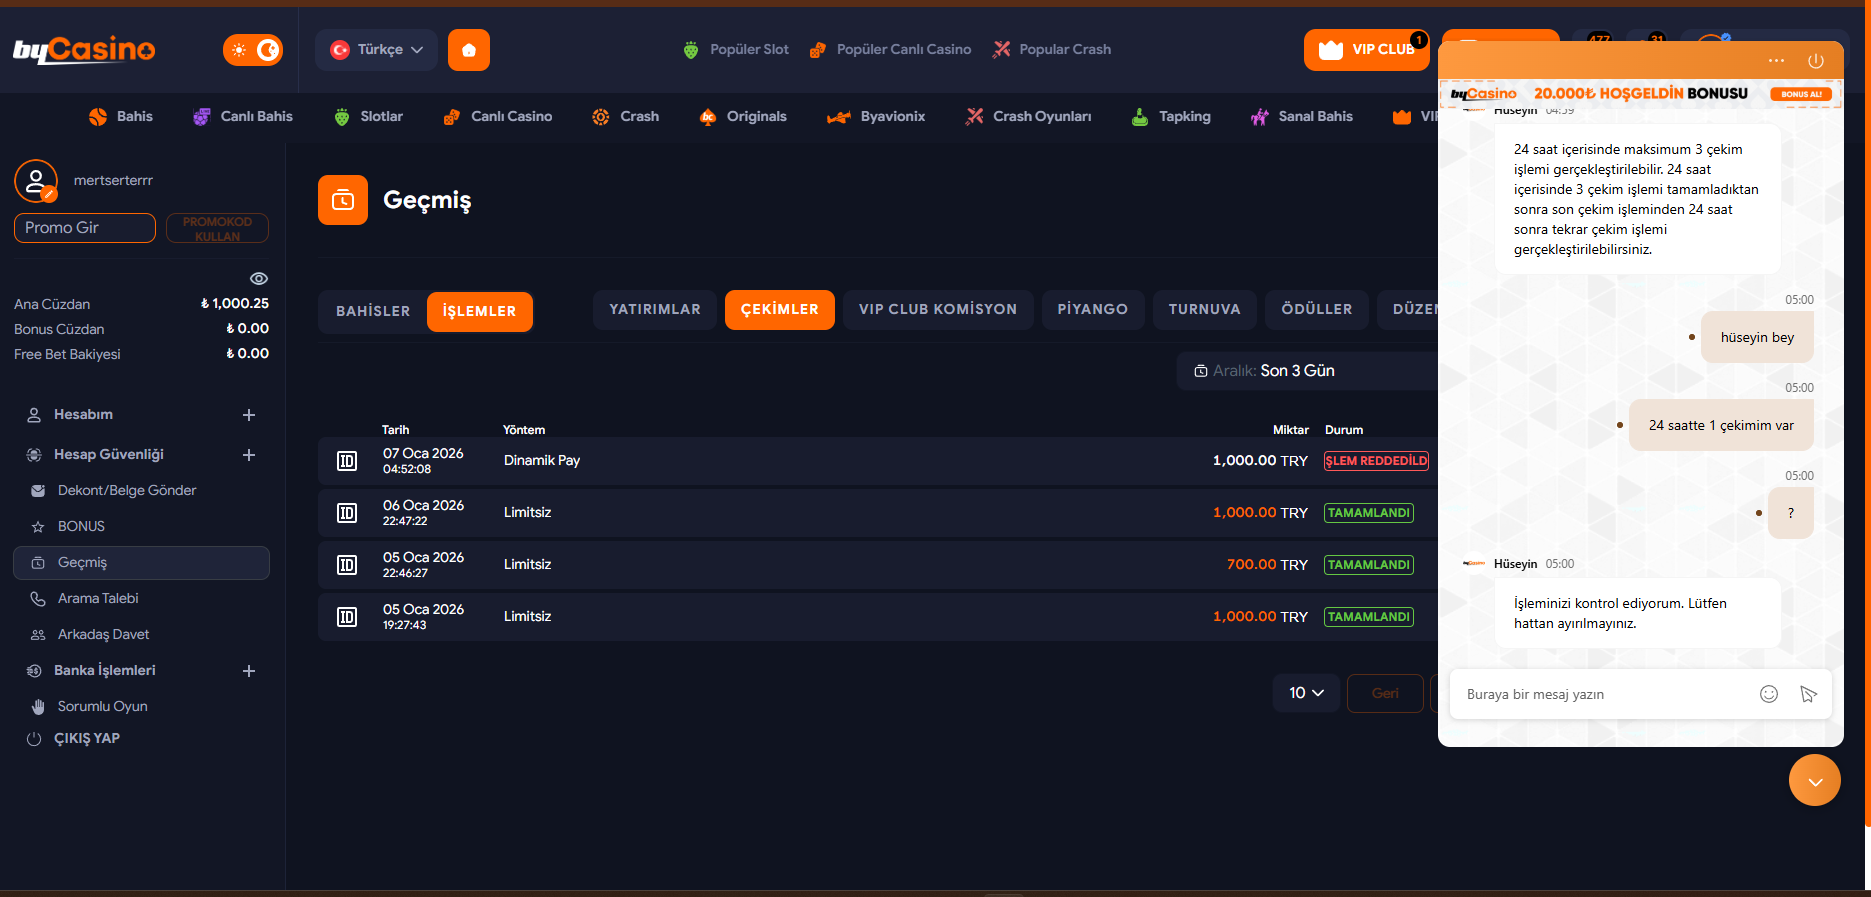Image resolution: width=1871 pixels, height=897 pixels.
Task: Collapse chat with orange chevron button
Action: pos(1815,780)
